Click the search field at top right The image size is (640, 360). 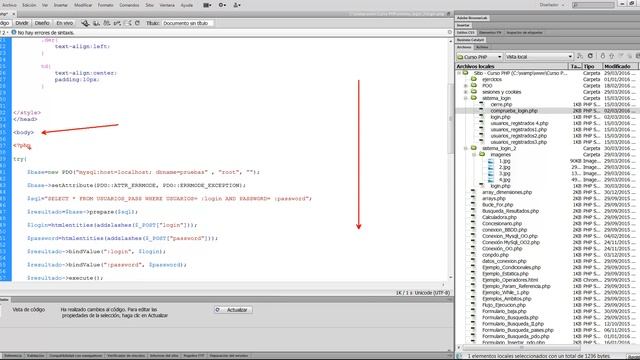[593, 5]
